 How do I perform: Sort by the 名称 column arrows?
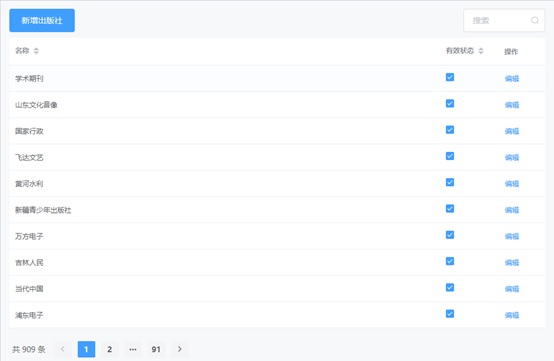click(36, 51)
